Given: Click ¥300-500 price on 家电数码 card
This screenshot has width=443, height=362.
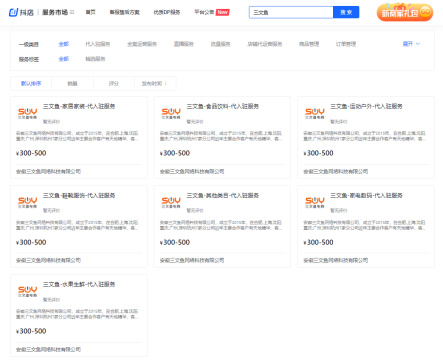Looking at the screenshot, I should [318, 242].
